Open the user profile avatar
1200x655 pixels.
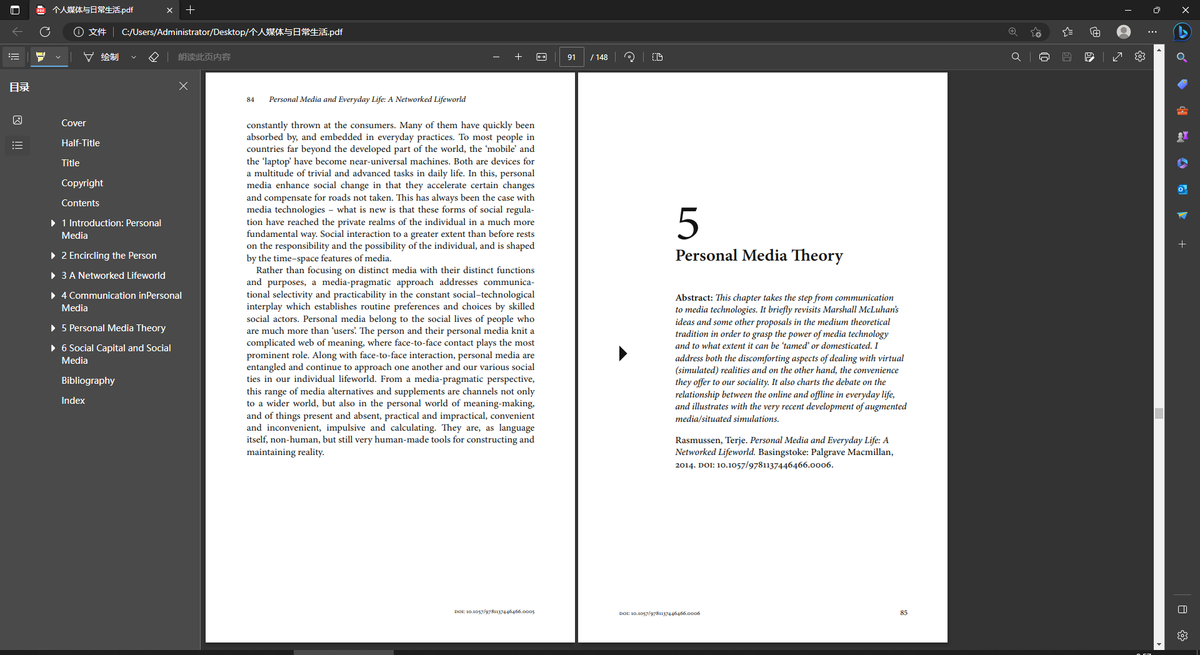coord(1124,32)
